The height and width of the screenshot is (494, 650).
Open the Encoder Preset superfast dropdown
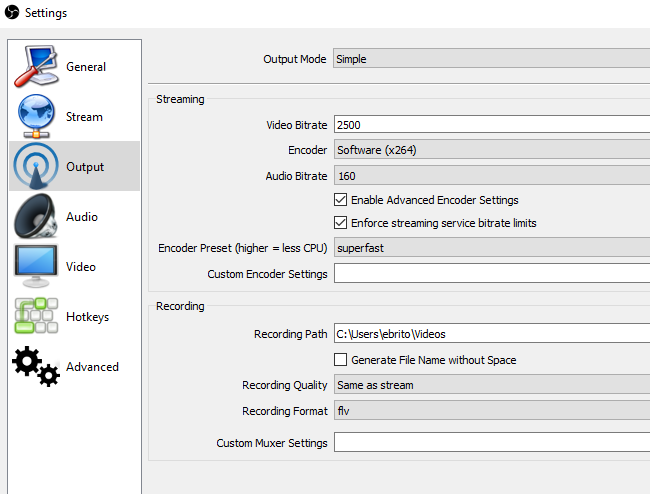tap(490, 247)
